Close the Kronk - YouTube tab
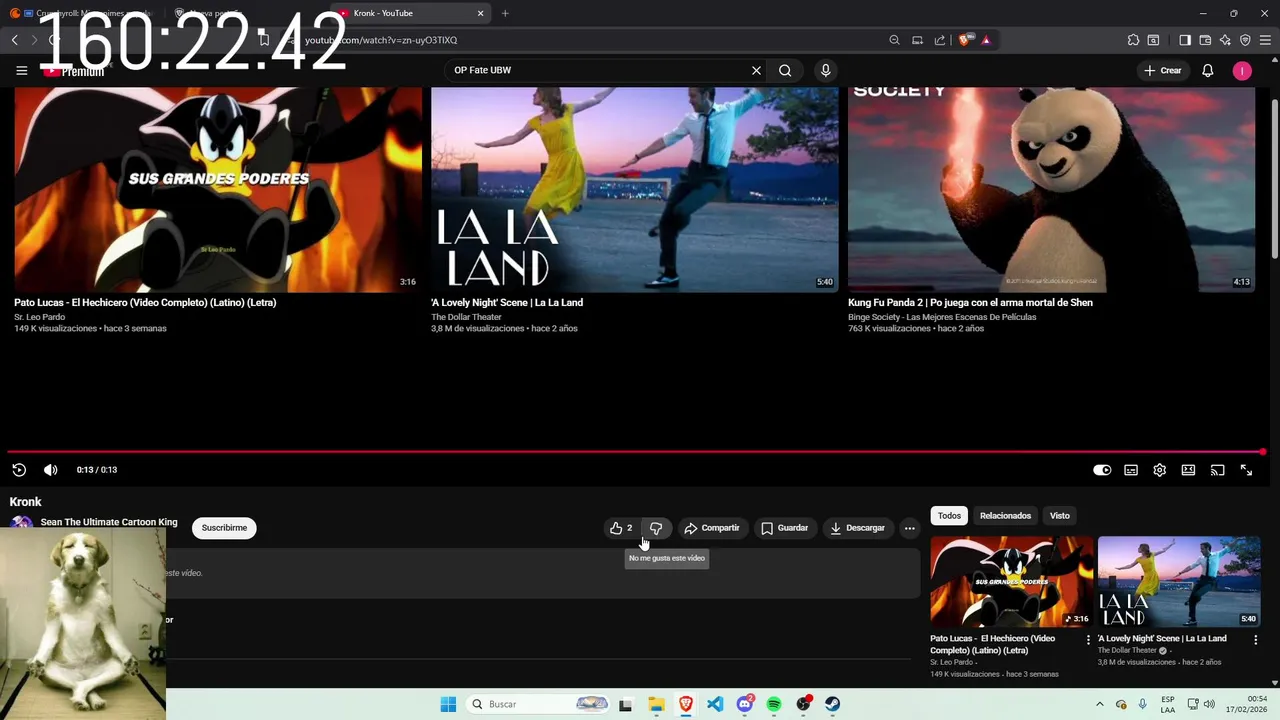The width and height of the screenshot is (1280, 720). click(480, 13)
